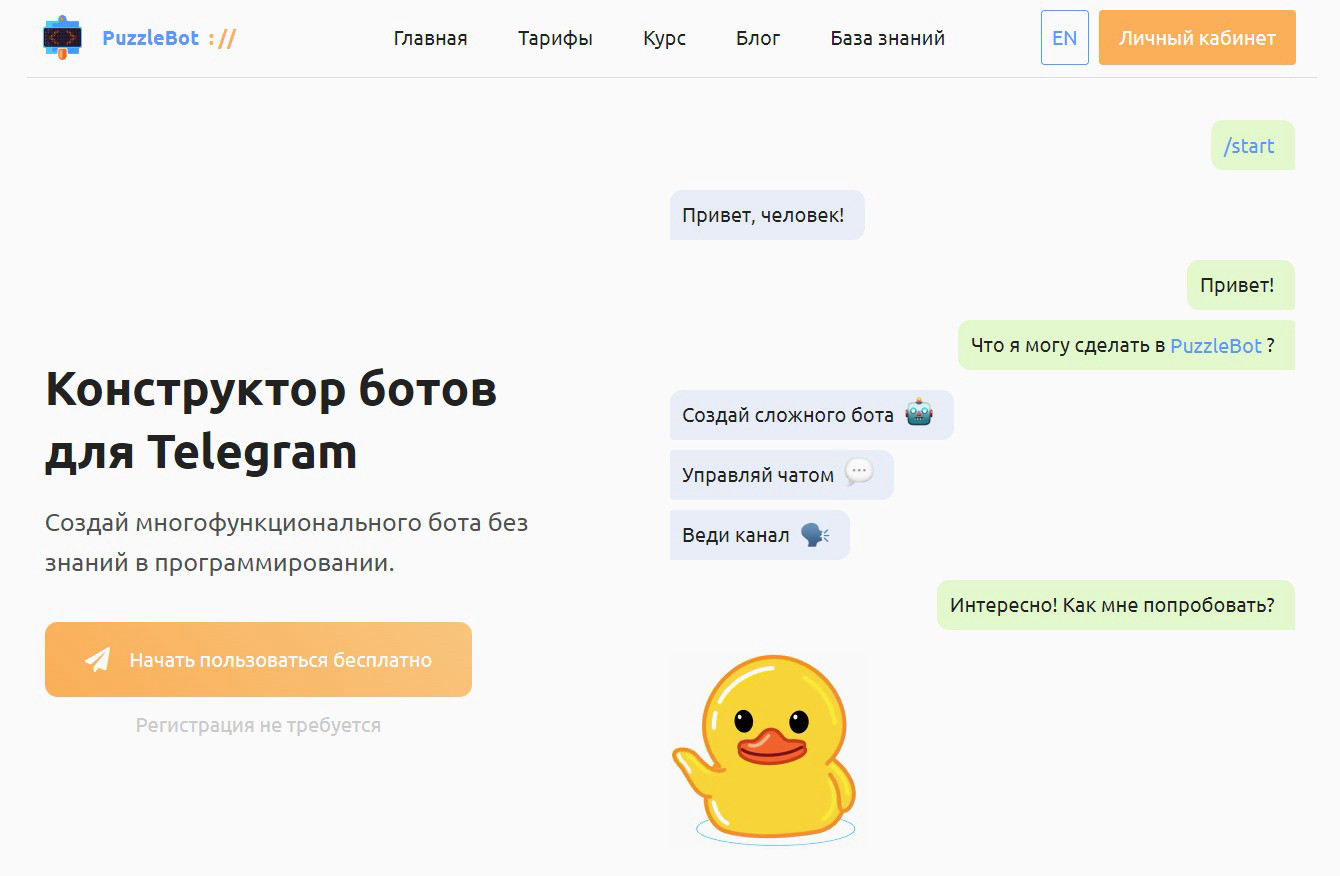Open the Тарифы pricing page
Screen dimensions: 1340x876
pyautogui.click(x=555, y=38)
